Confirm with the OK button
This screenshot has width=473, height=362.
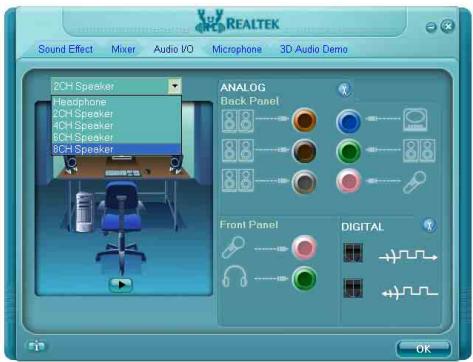tap(424, 349)
